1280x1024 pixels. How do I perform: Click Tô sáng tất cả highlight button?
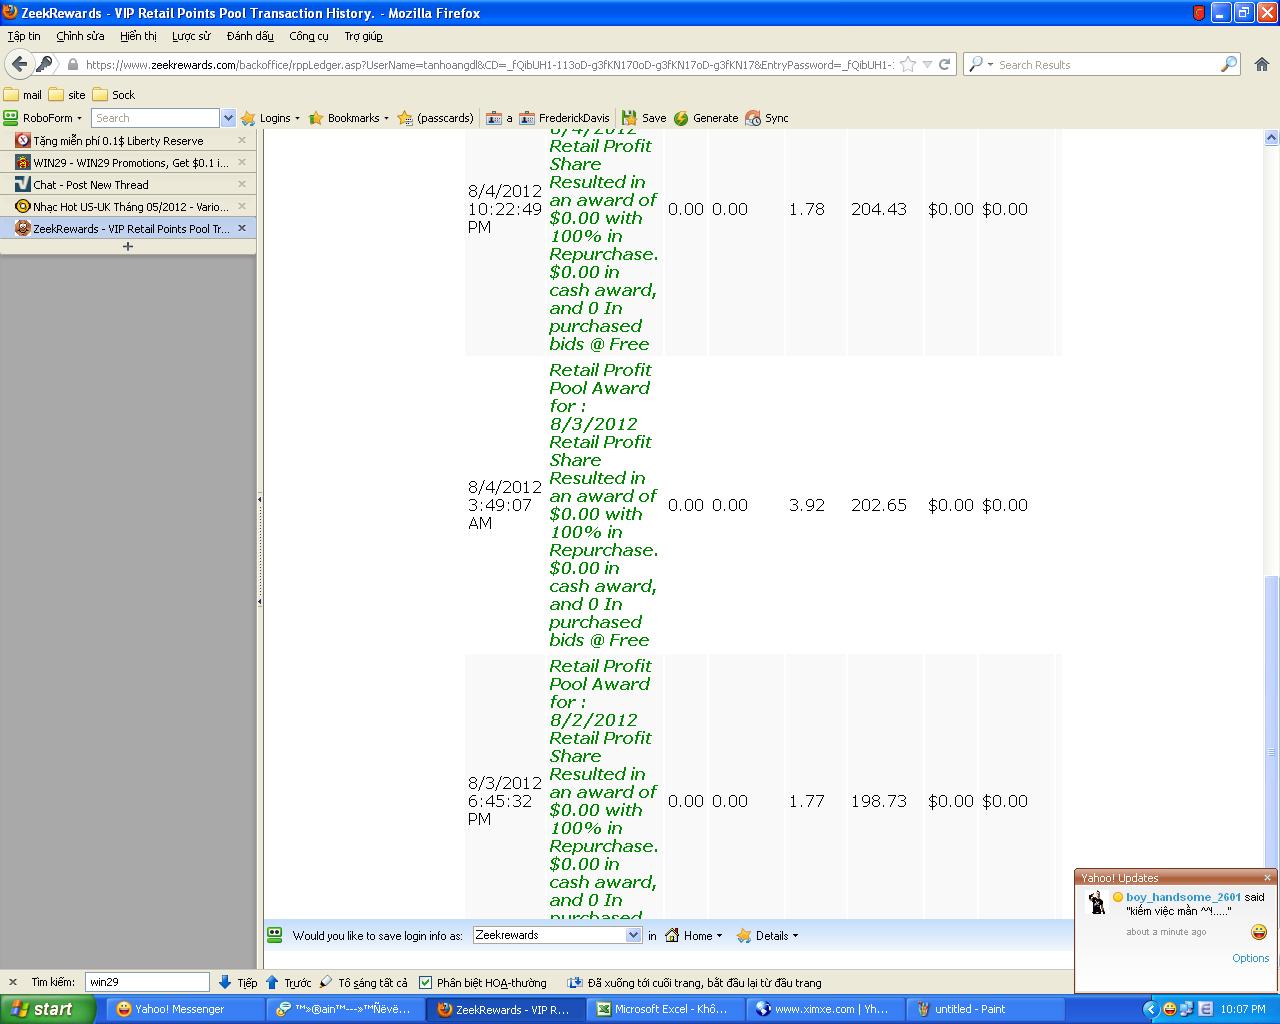click(x=364, y=982)
